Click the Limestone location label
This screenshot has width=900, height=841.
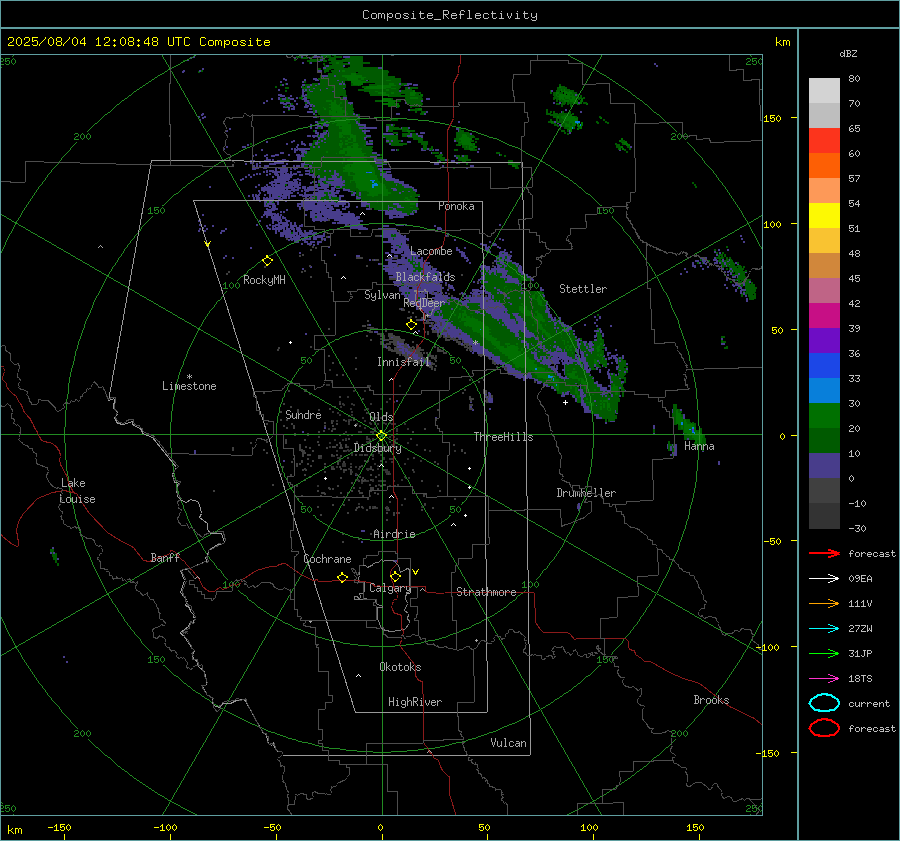coord(189,386)
